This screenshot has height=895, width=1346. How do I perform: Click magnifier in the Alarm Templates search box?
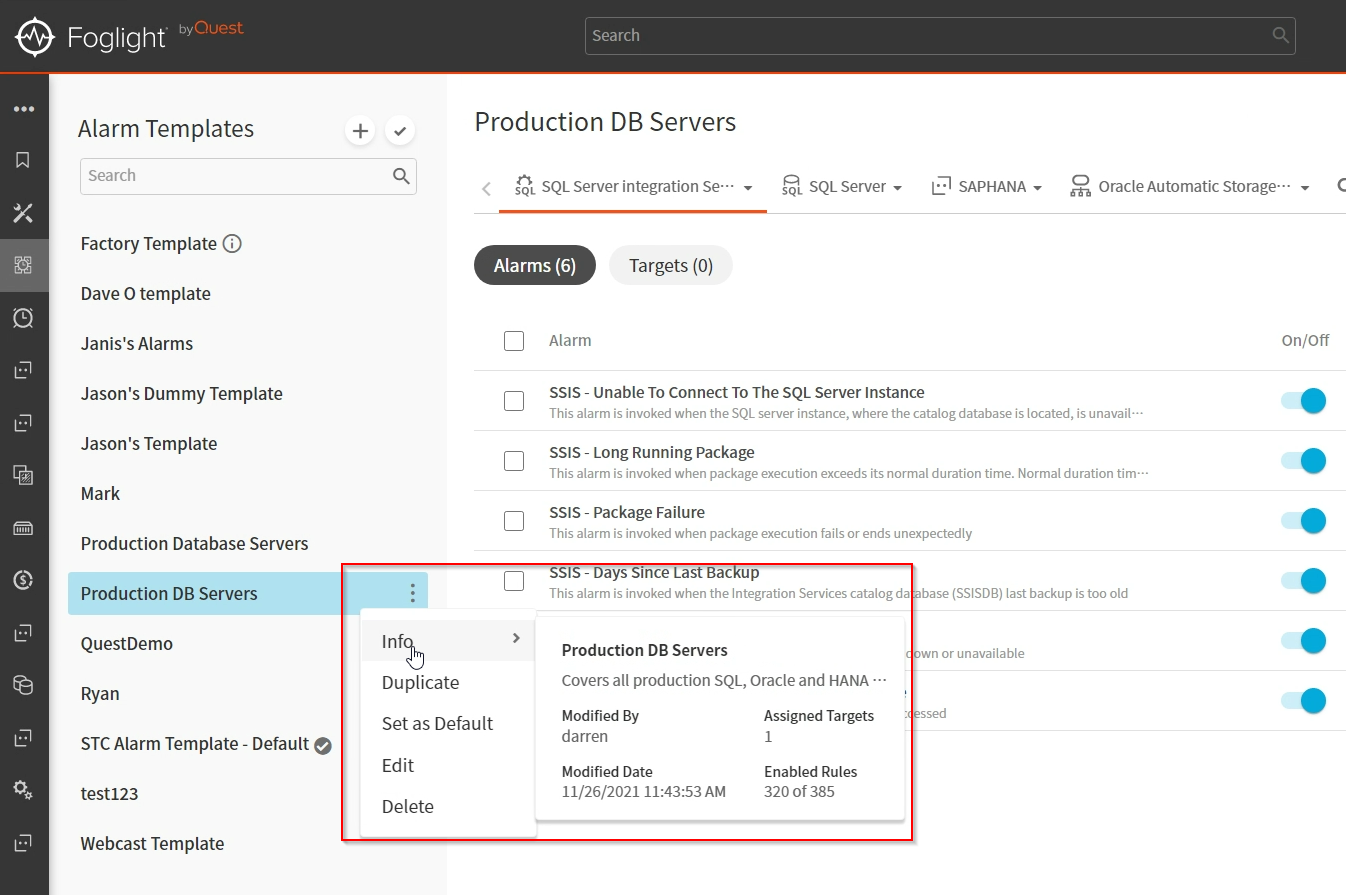click(x=401, y=176)
